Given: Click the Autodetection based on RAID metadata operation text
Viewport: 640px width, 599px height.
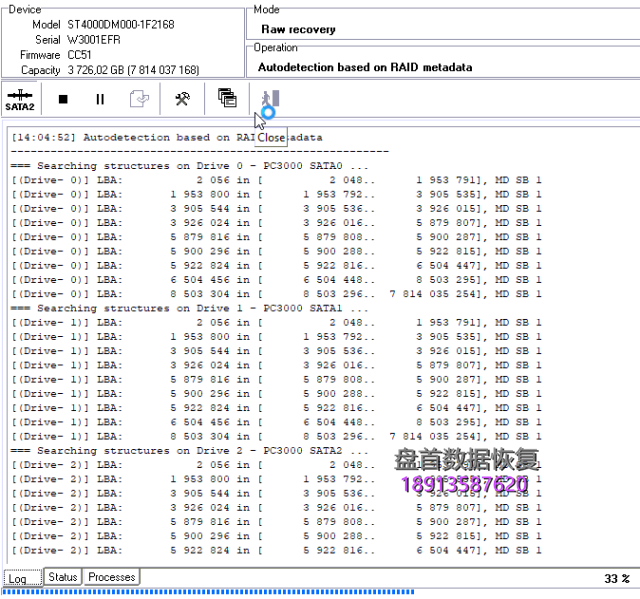Looking at the screenshot, I should tap(365, 67).
